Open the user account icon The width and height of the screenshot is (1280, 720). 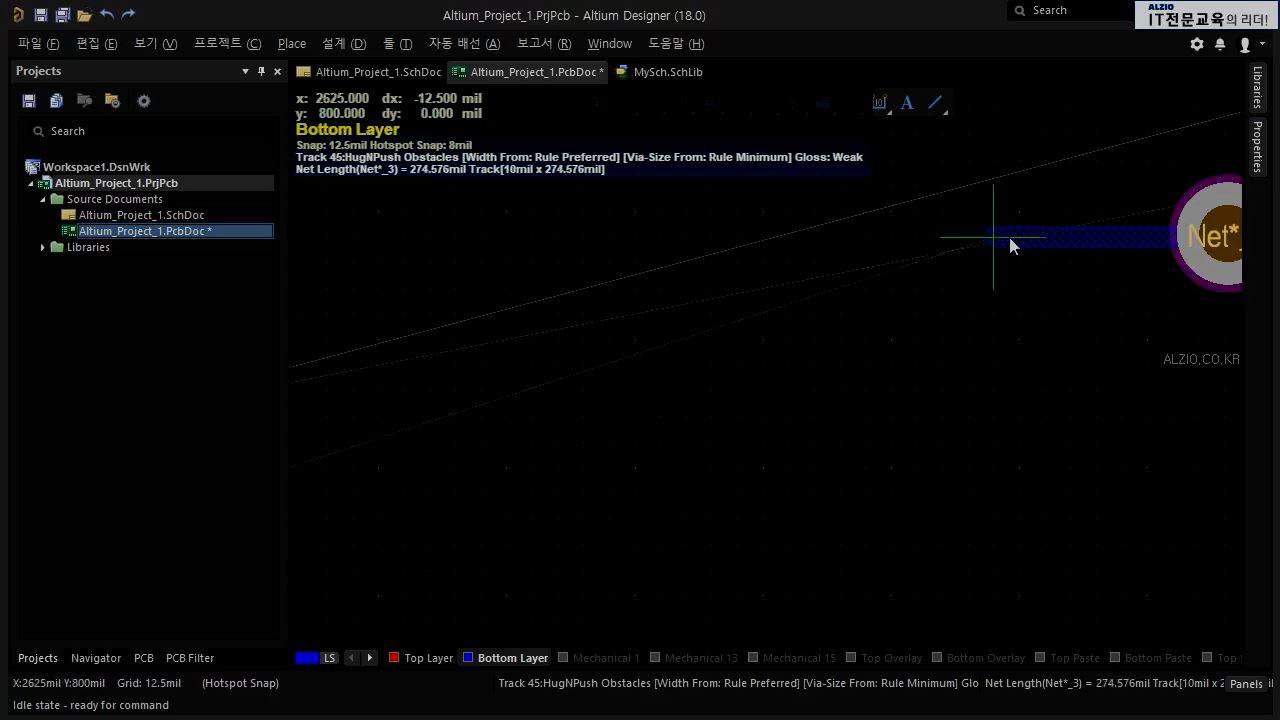(1245, 44)
